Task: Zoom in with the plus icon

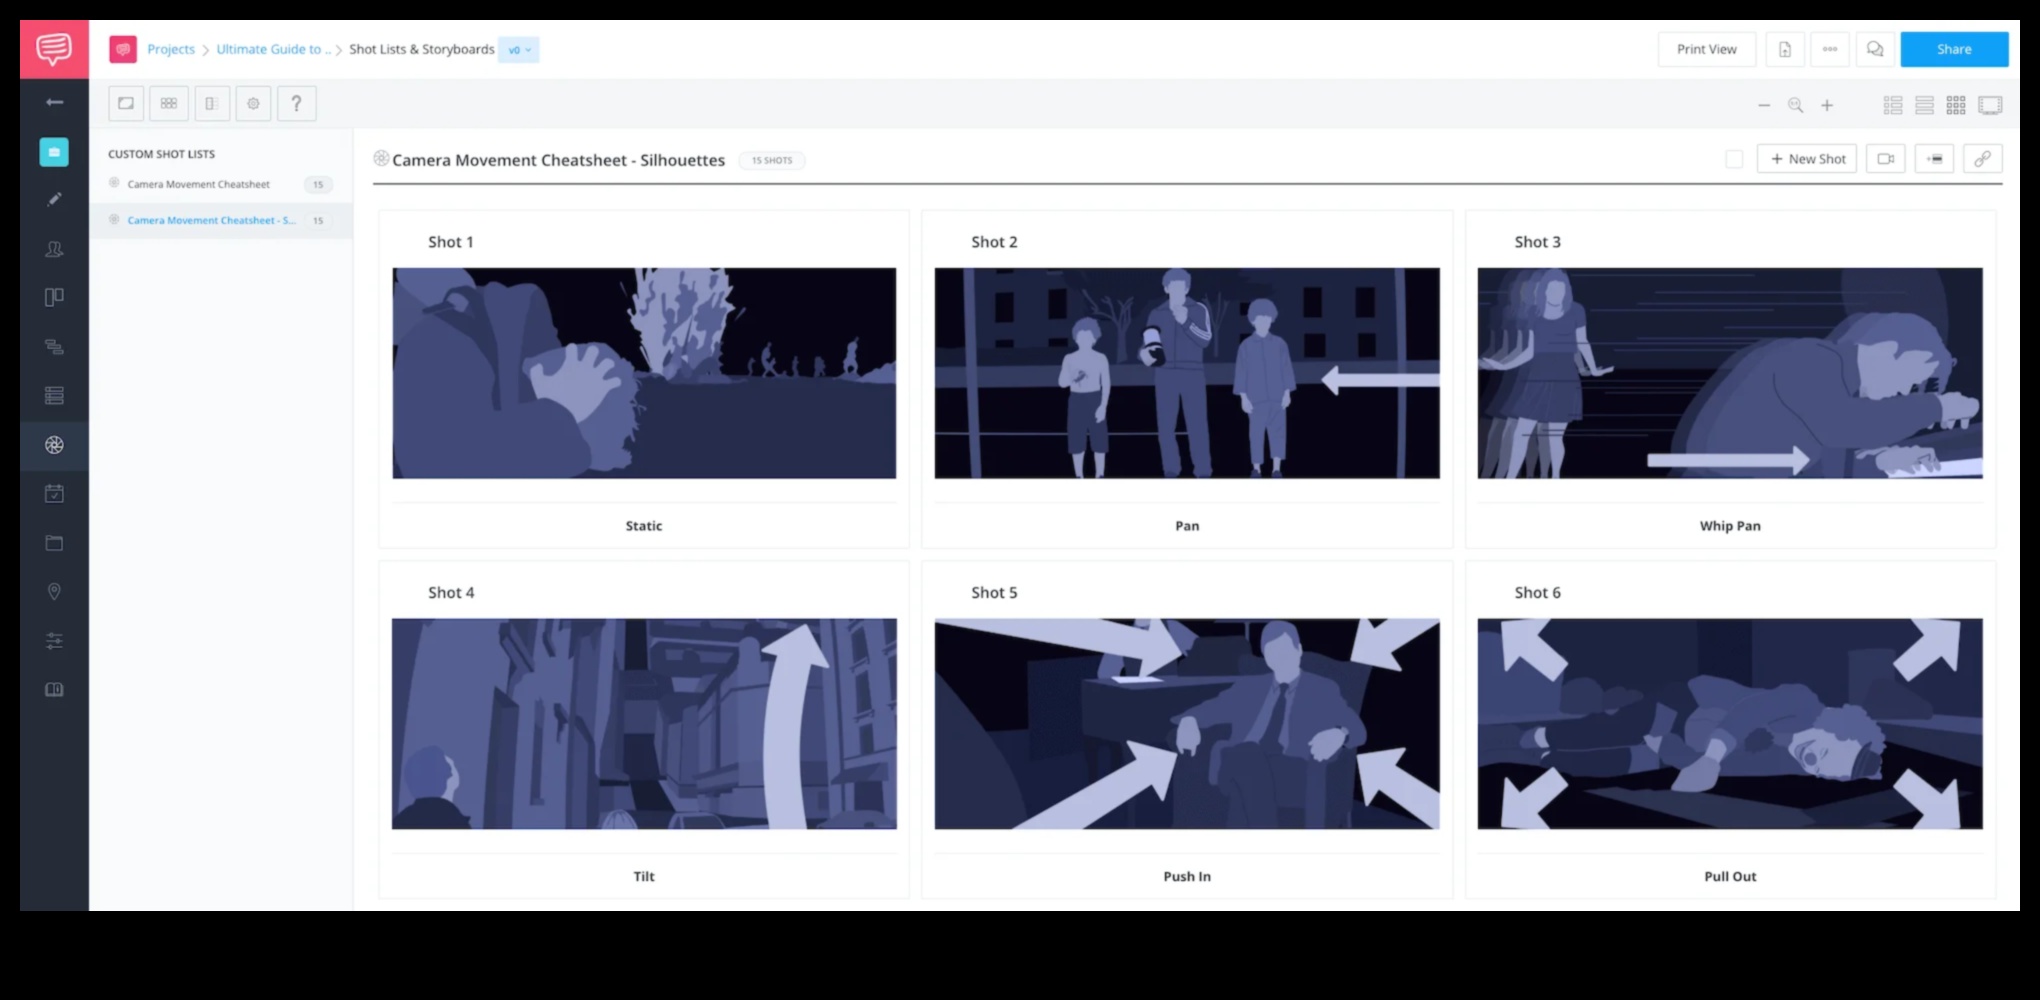Action: pos(1827,105)
